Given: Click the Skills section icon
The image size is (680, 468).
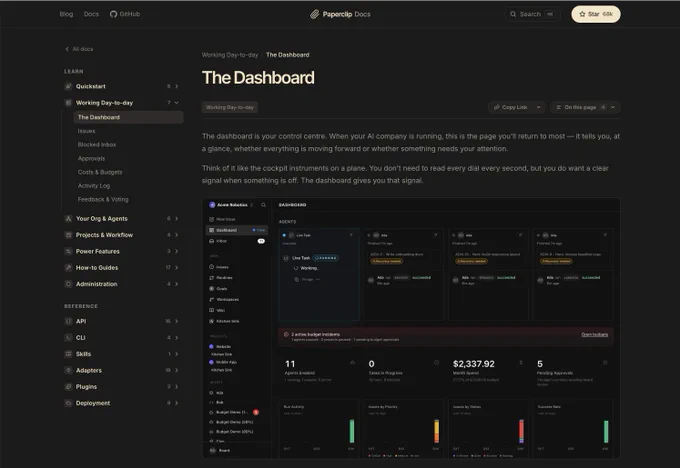Looking at the screenshot, I should click(x=68, y=354).
